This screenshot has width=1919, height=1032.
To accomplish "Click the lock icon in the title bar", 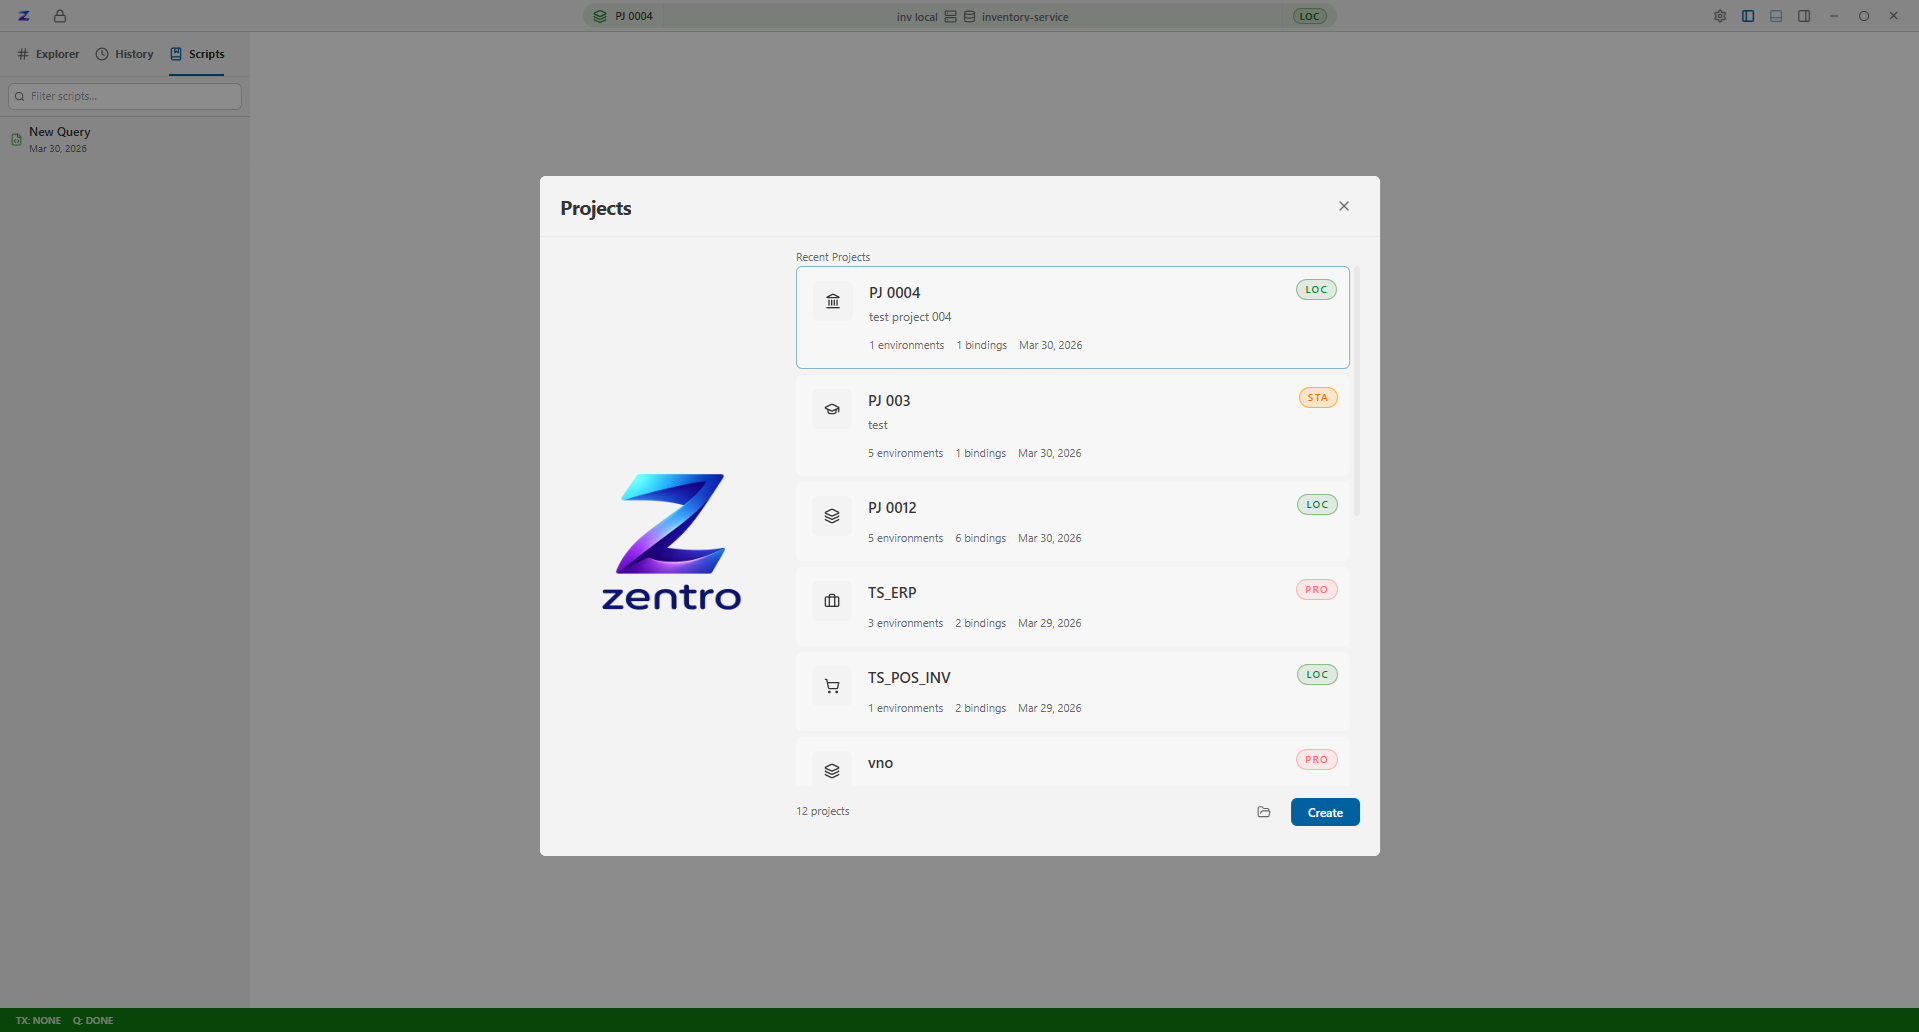I will (x=59, y=16).
